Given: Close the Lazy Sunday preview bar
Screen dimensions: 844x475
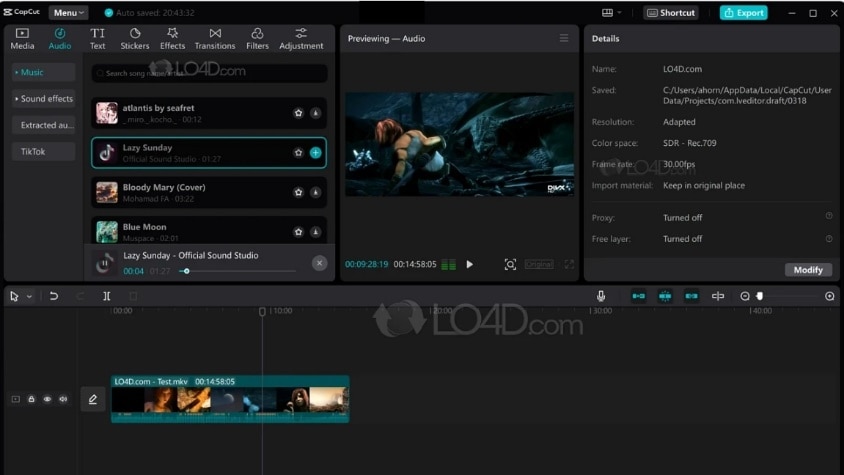Looking at the screenshot, I should click(x=319, y=263).
